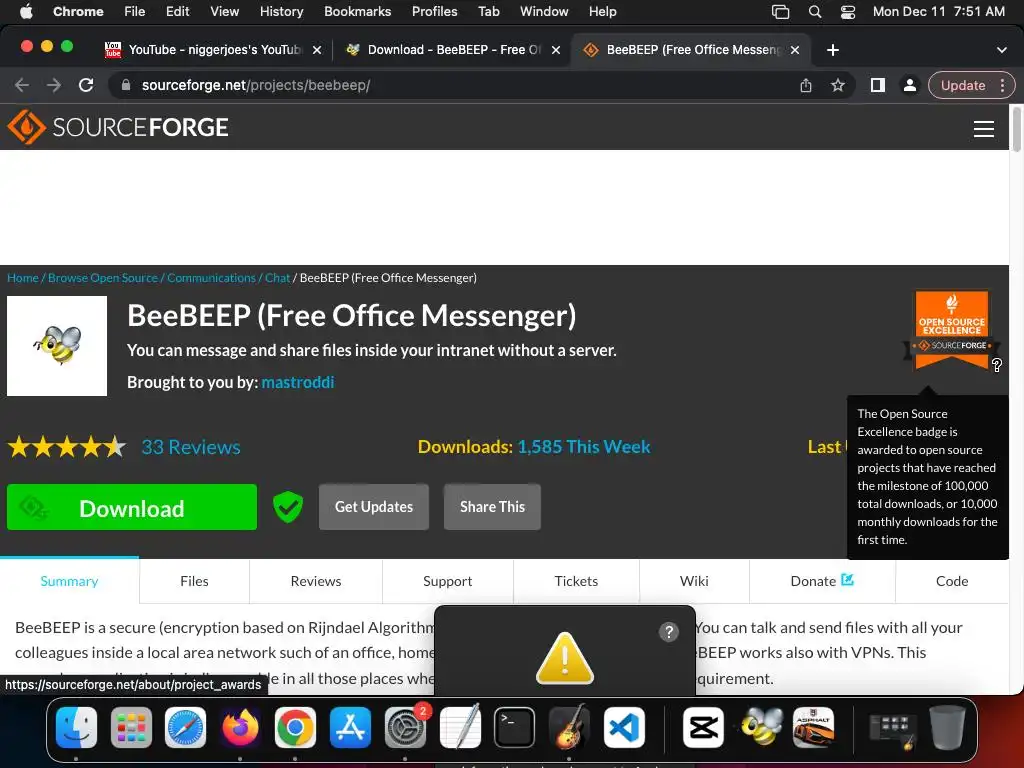Click the share page icon in address bar
Viewport: 1024px width, 768px height.
[x=806, y=86]
